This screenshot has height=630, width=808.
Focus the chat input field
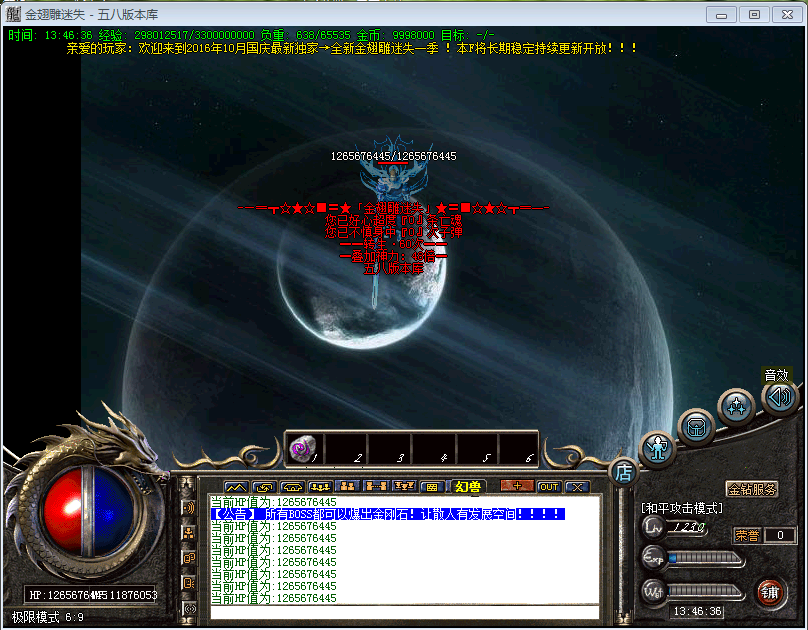point(405,612)
